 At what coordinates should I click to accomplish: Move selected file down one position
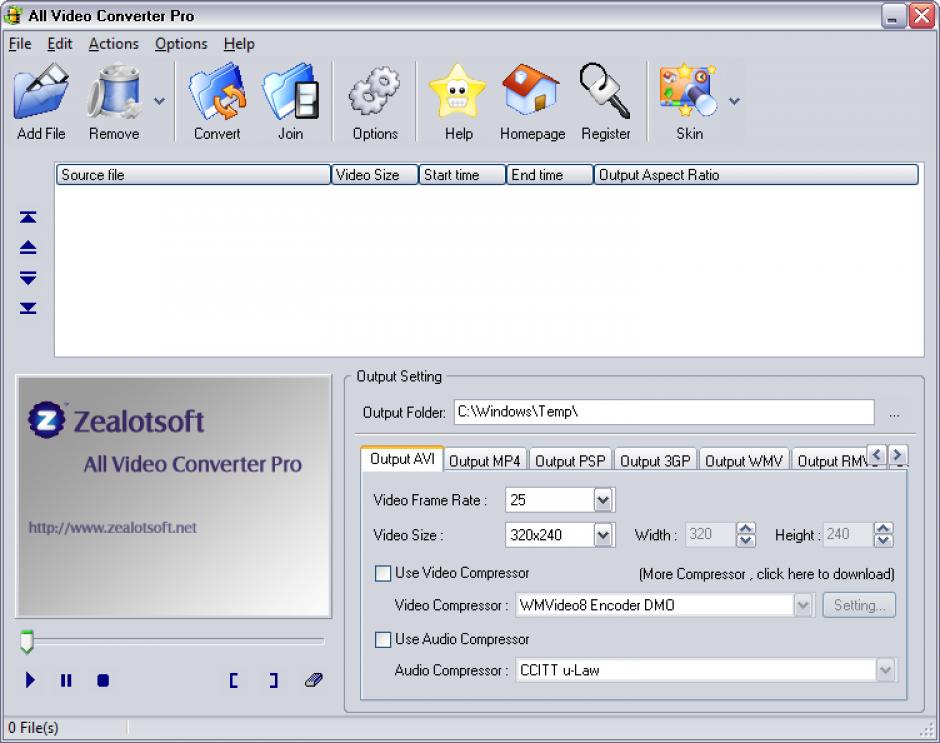tap(28, 278)
